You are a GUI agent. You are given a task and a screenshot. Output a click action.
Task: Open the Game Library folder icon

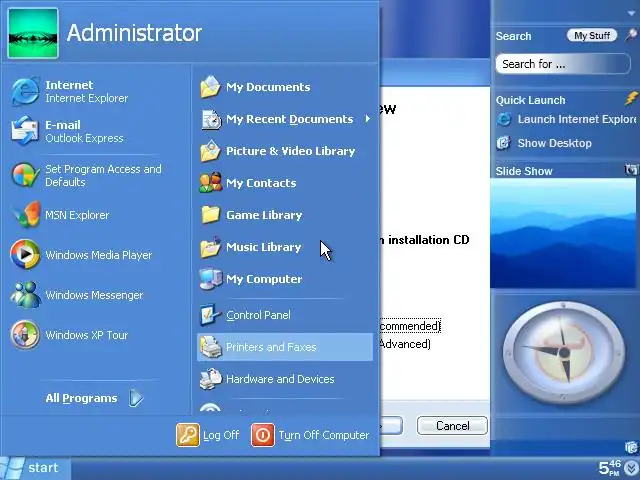click(211, 215)
